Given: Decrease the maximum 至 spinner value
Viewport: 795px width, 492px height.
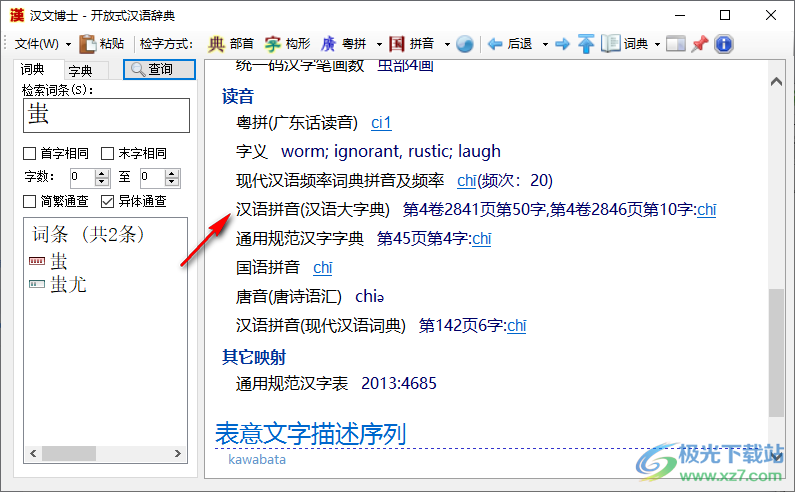Looking at the screenshot, I should click(x=172, y=182).
